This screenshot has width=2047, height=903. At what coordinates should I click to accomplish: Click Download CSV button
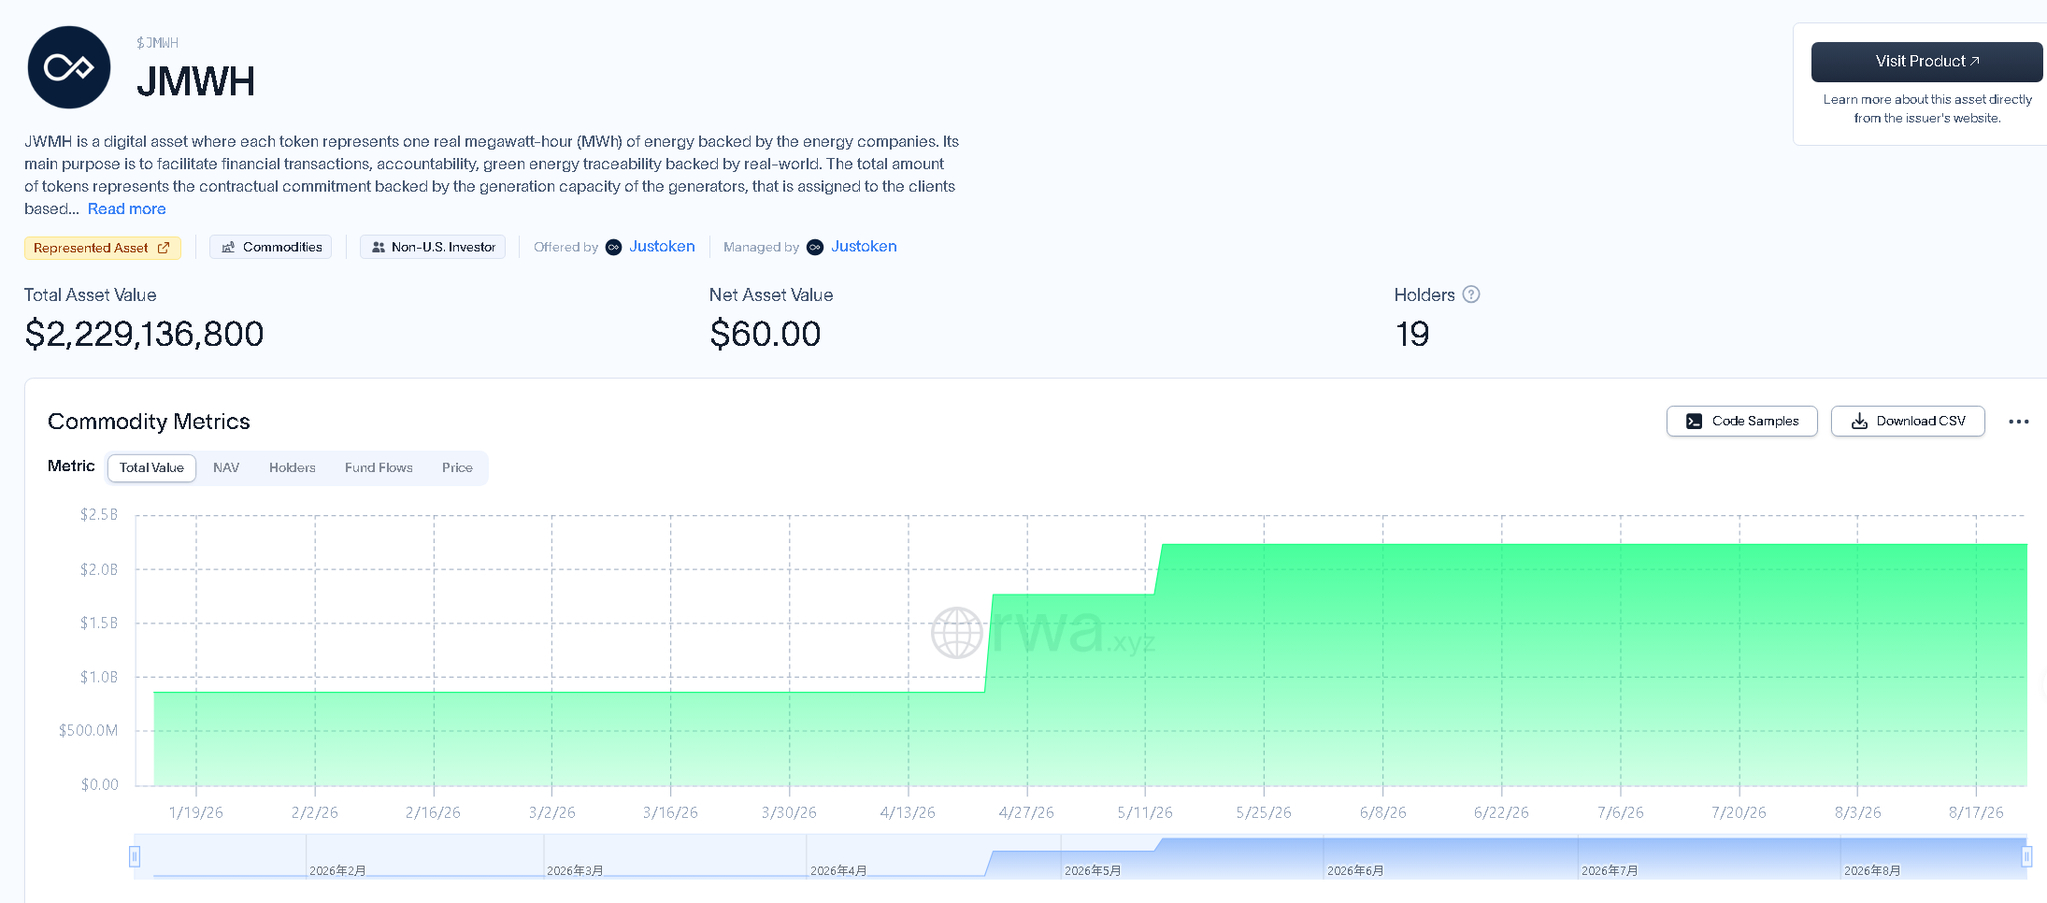[1908, 421]
